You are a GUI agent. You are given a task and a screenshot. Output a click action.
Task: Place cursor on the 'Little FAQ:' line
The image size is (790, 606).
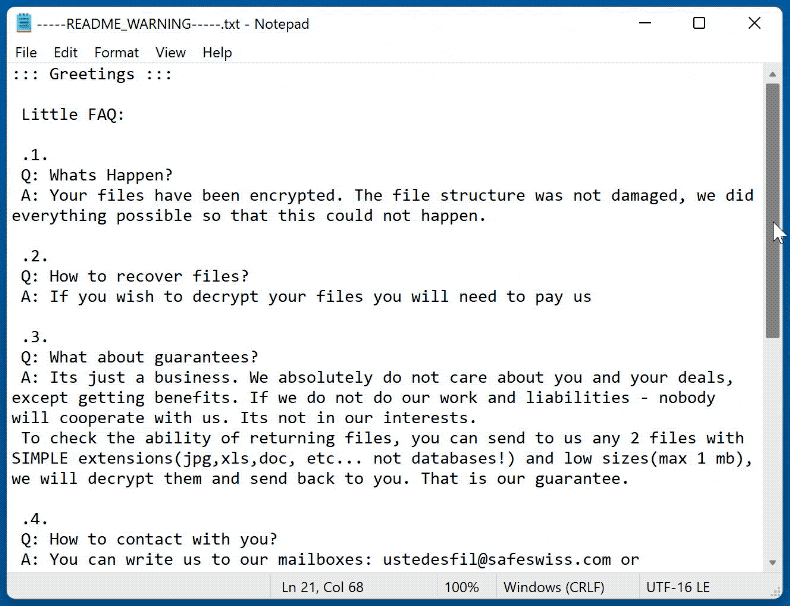pos(73,115)
